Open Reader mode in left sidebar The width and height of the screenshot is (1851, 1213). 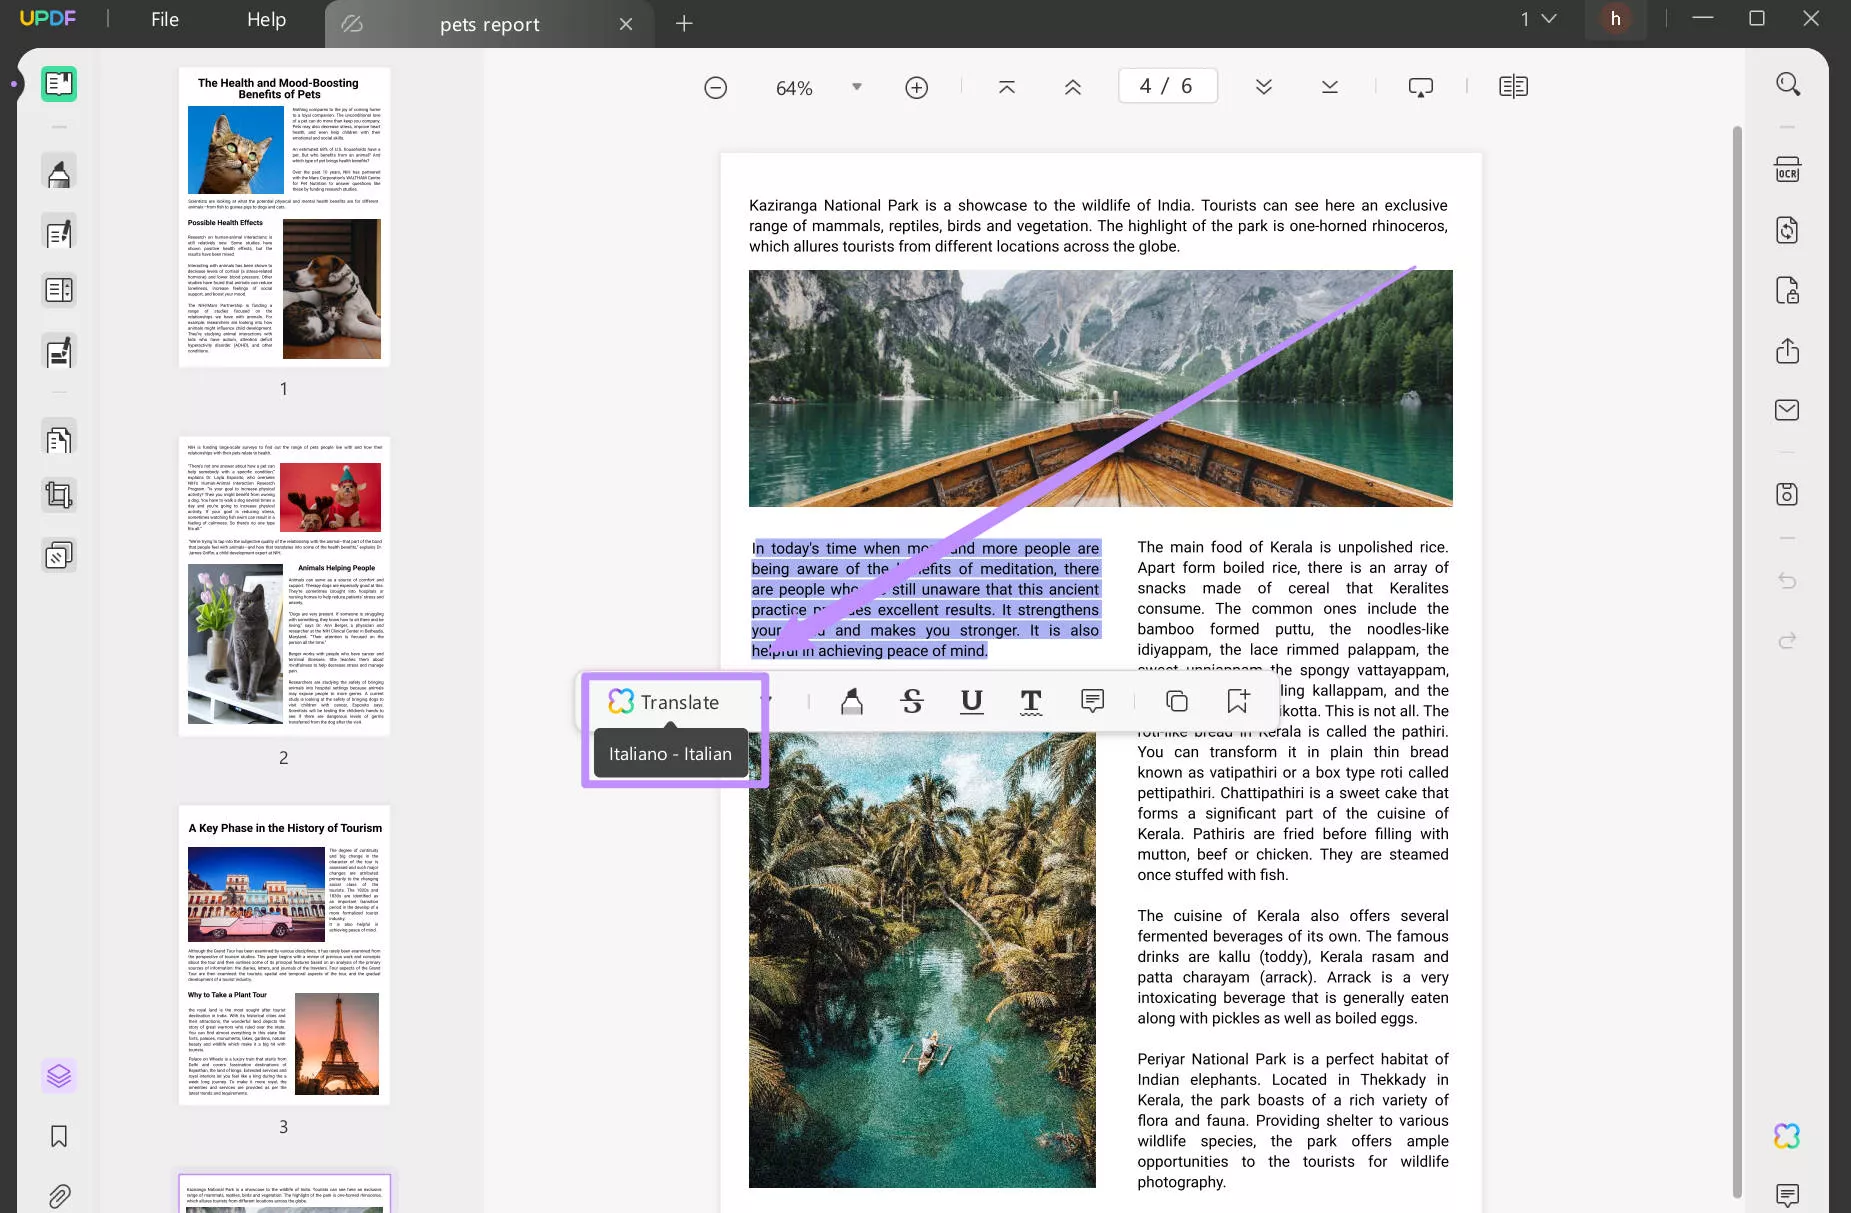pyautogui.click(x=59, y=84)
